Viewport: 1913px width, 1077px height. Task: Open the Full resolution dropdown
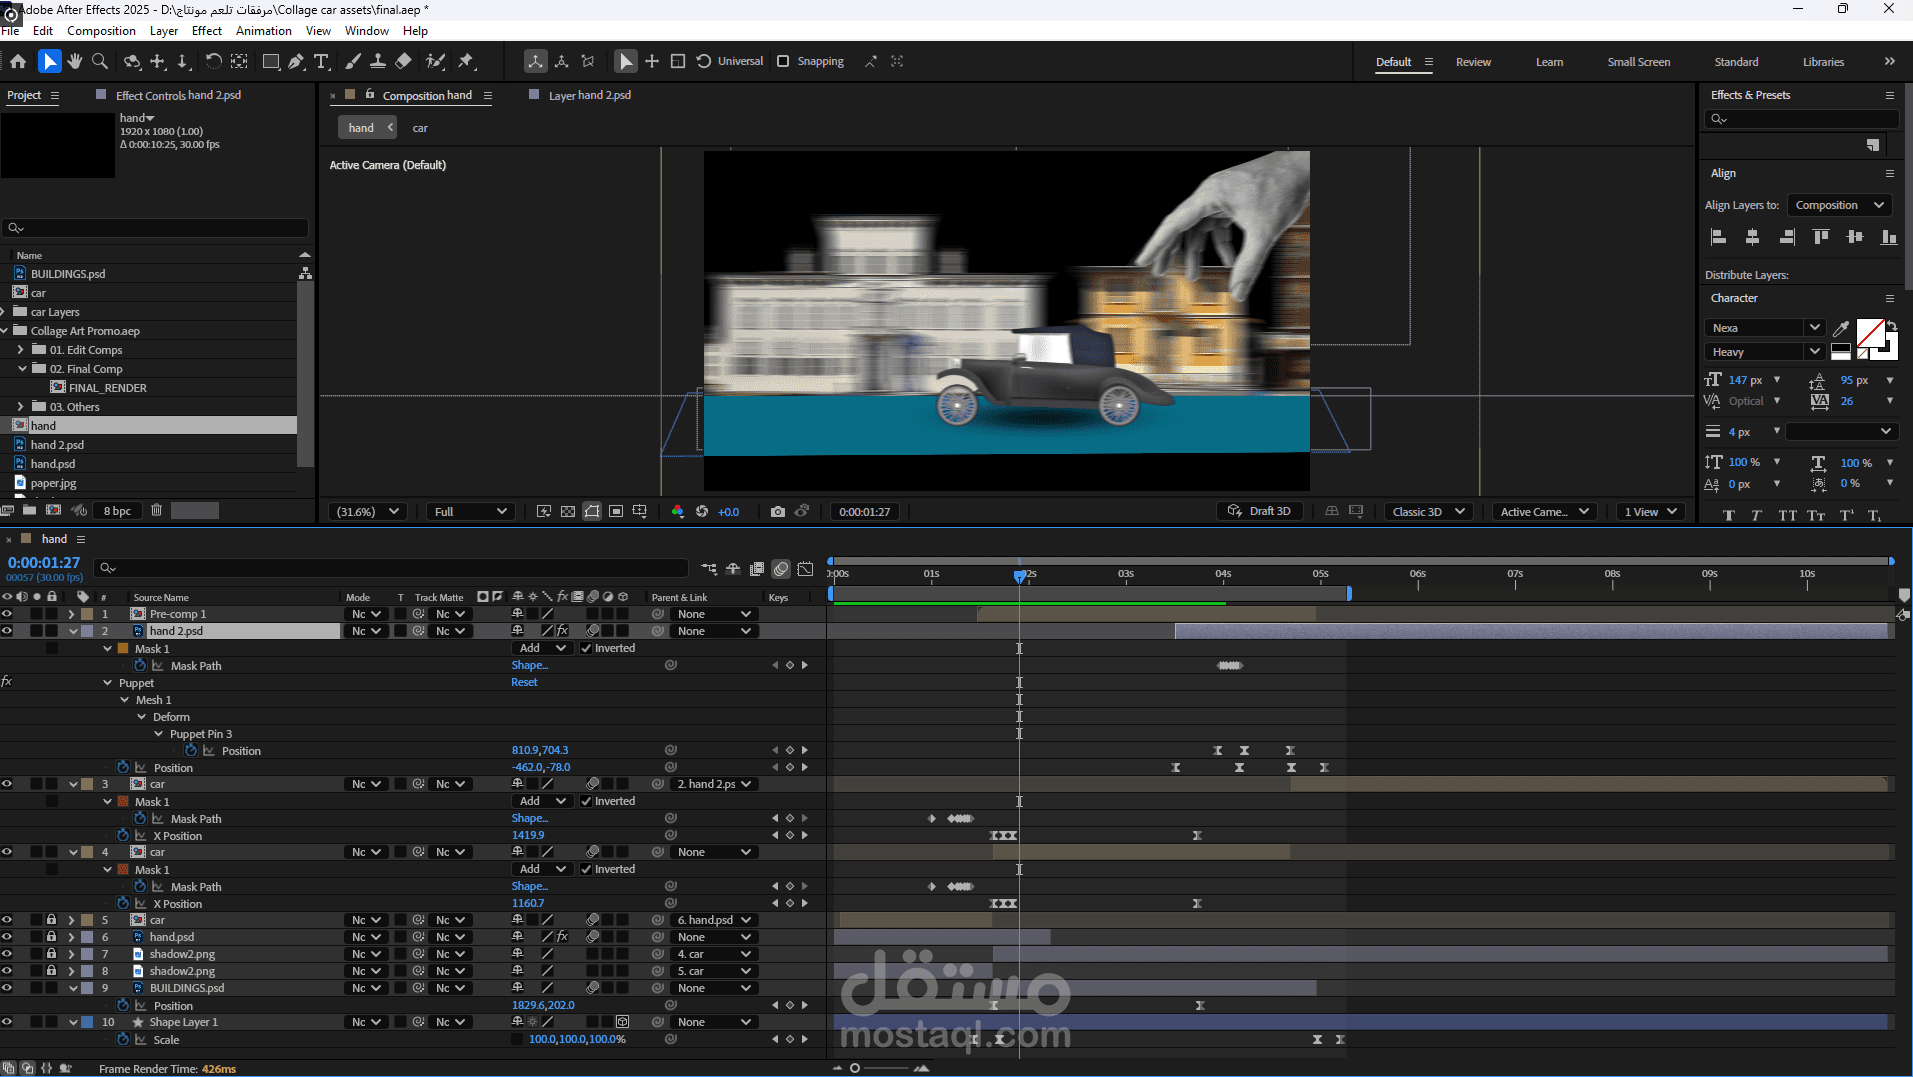[x=471, y=511]
